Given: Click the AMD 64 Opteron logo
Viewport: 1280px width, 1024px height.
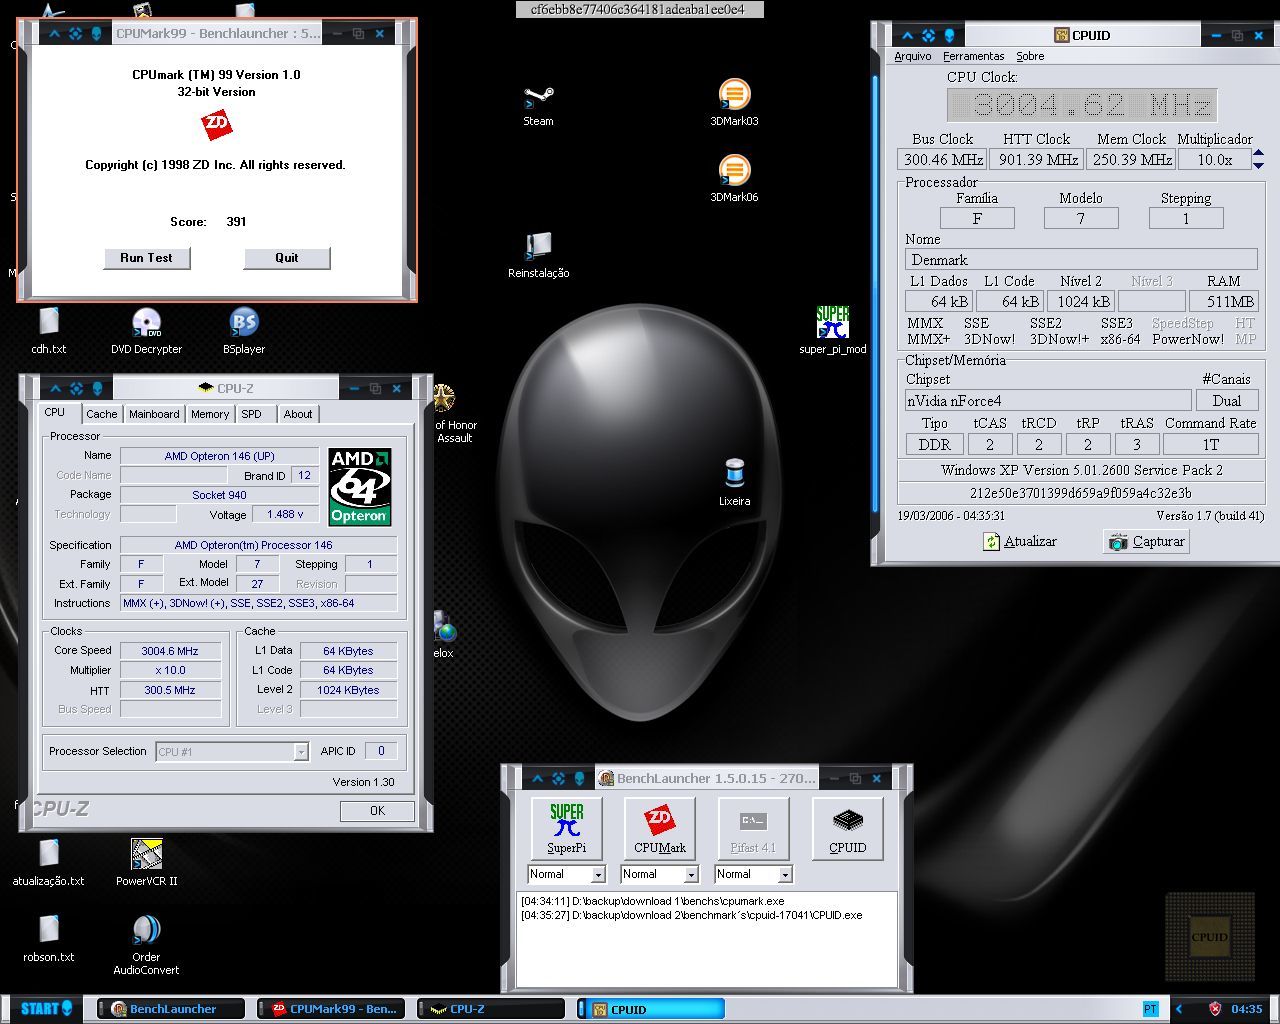Looking at the screenshot, I should [x=360, y=486].
